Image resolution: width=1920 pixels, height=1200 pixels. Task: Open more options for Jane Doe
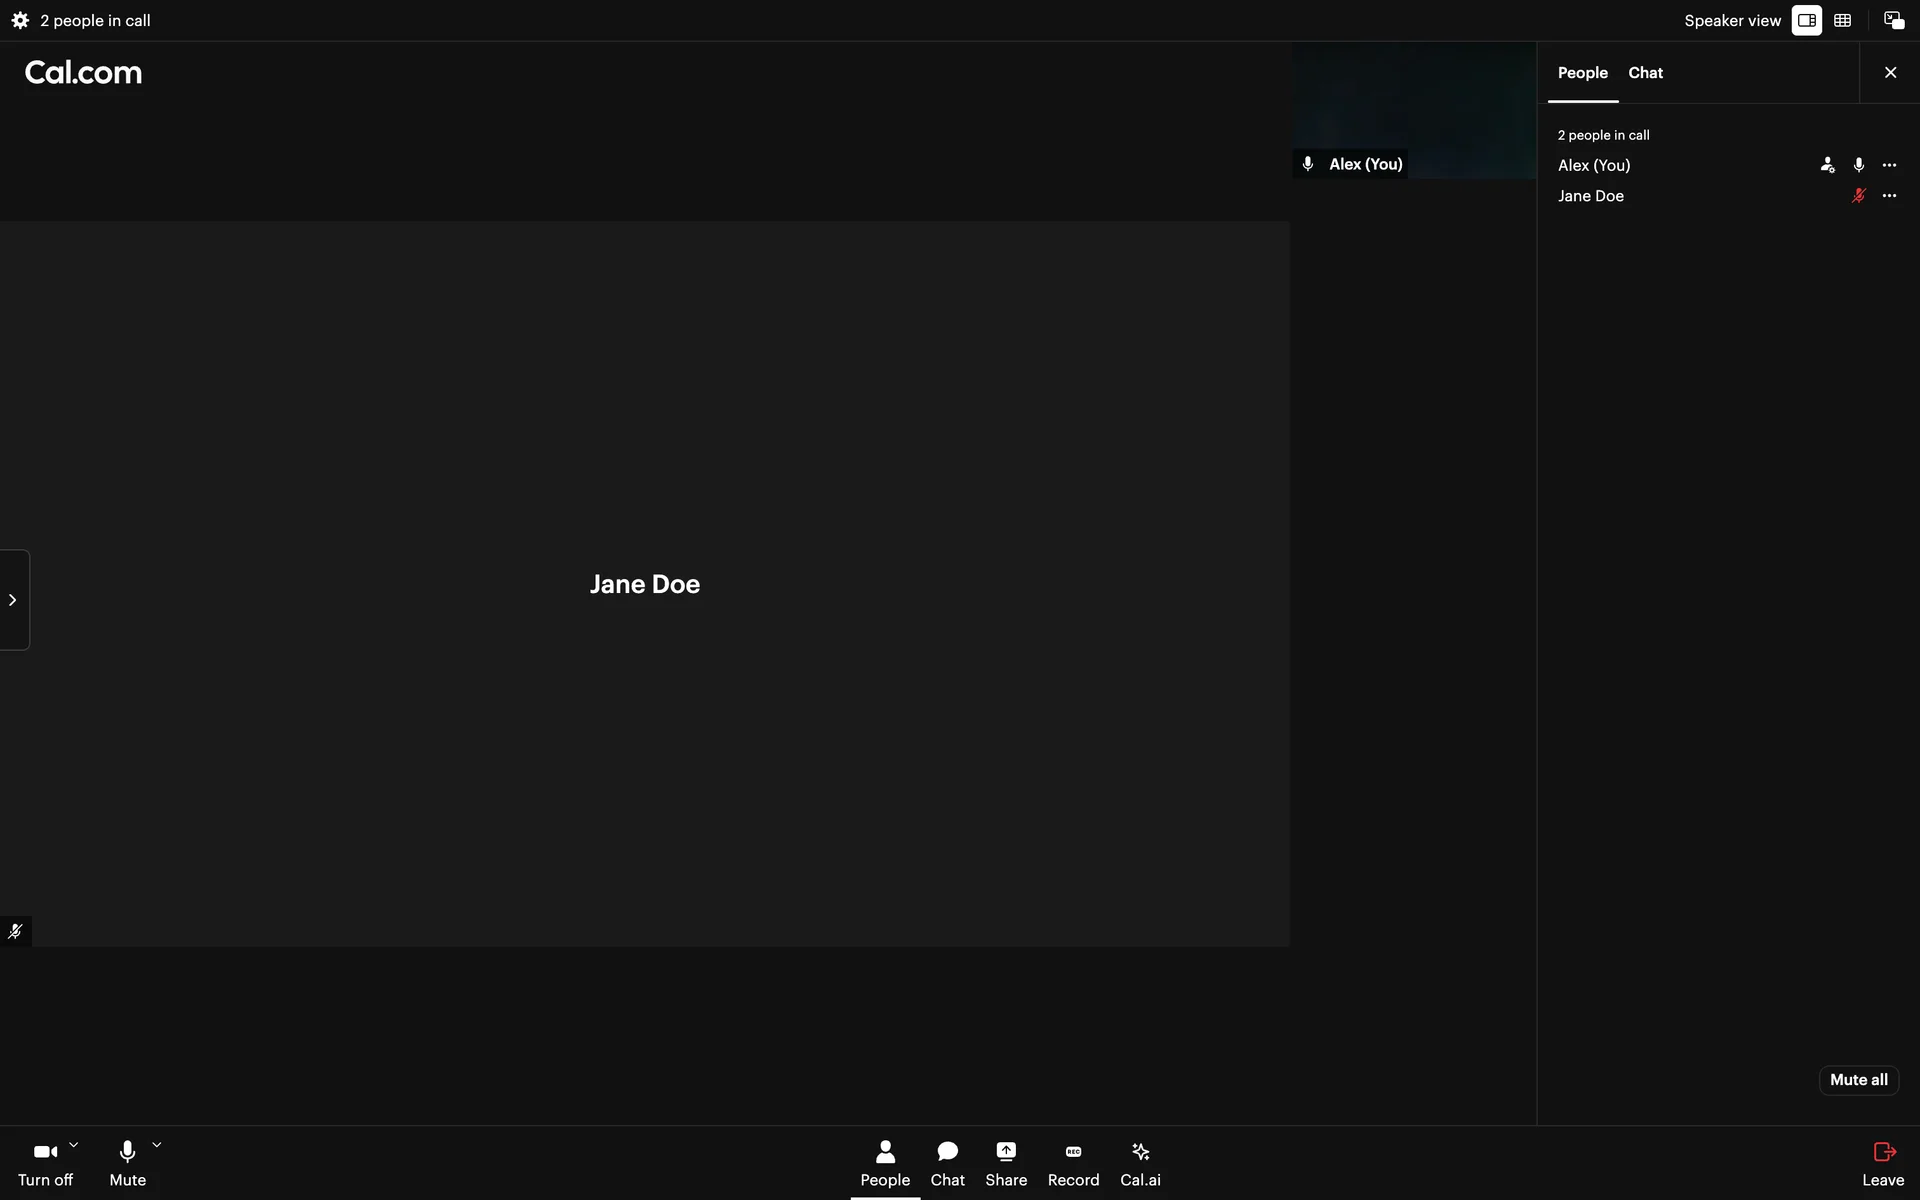pyautogui.click(x=1889, y=196)
